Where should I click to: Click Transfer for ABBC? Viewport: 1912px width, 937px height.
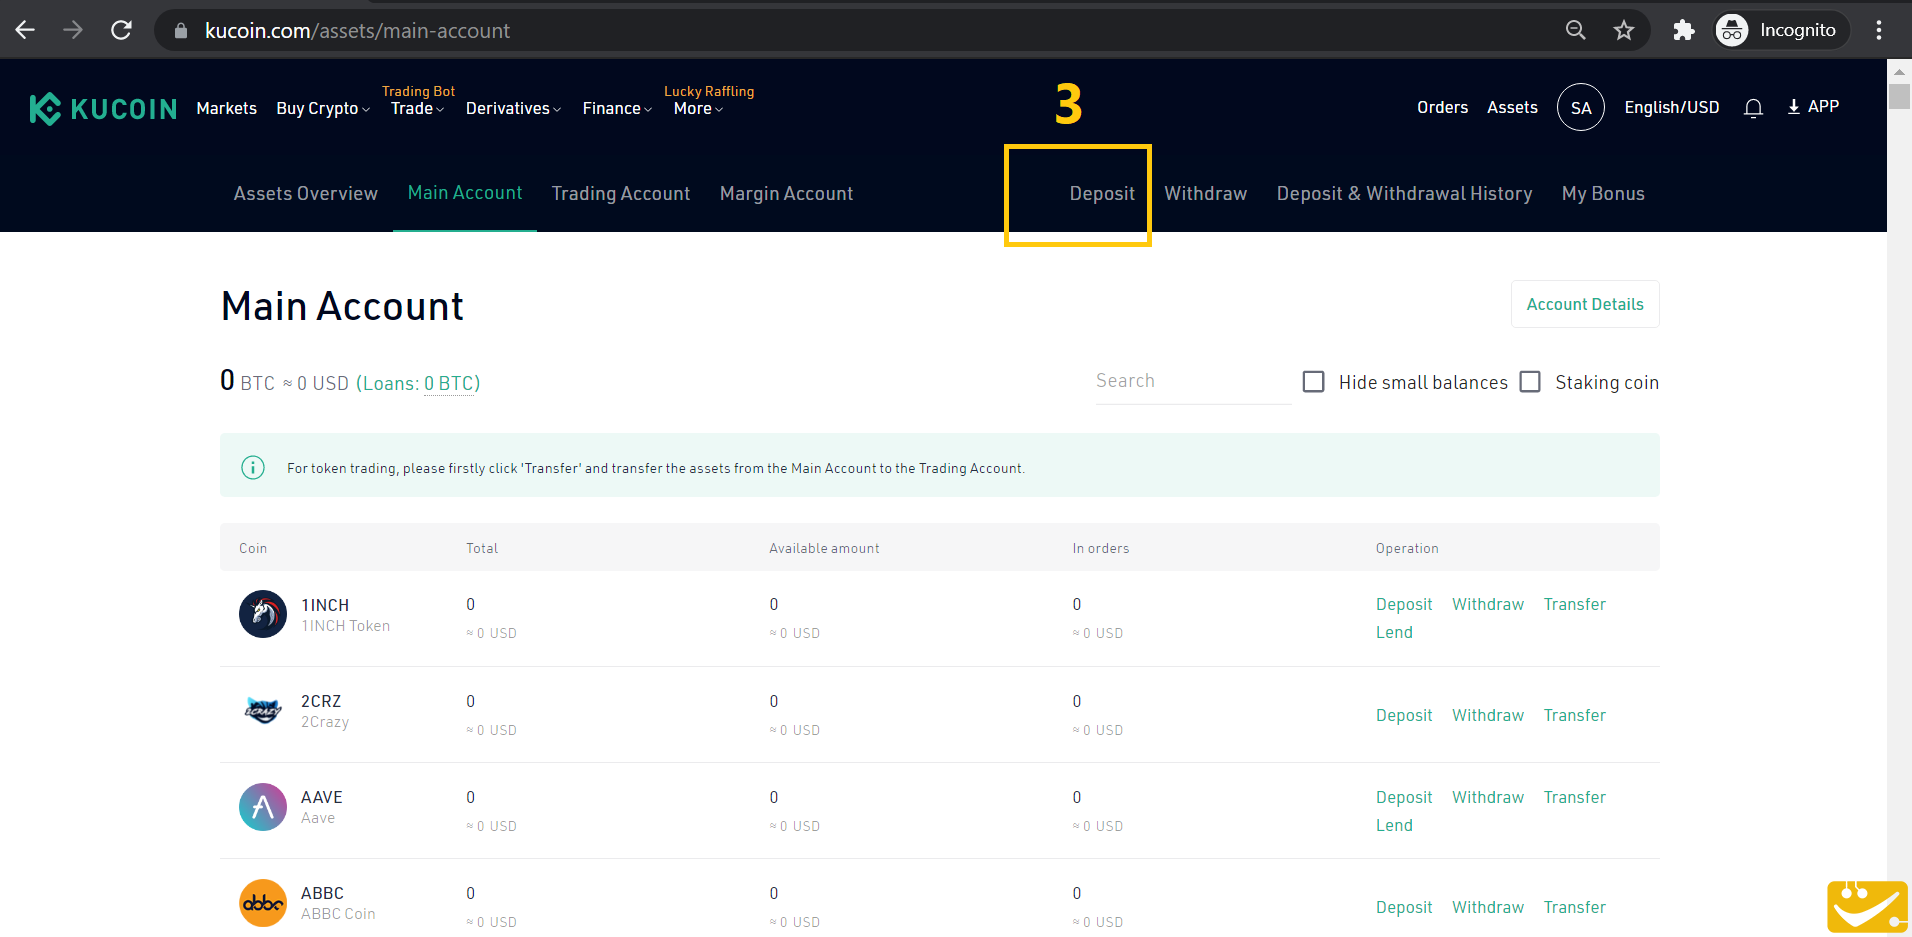[x=1574, y=907]
